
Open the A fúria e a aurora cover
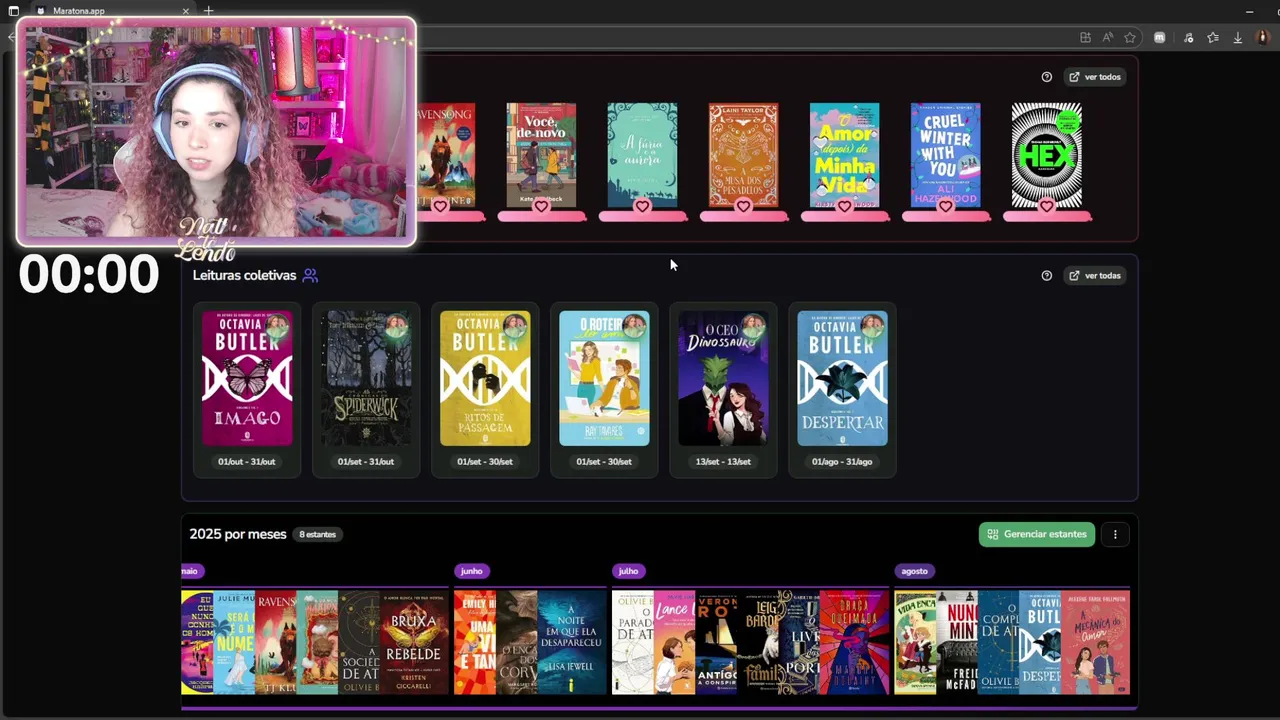[x=642, y=155]
